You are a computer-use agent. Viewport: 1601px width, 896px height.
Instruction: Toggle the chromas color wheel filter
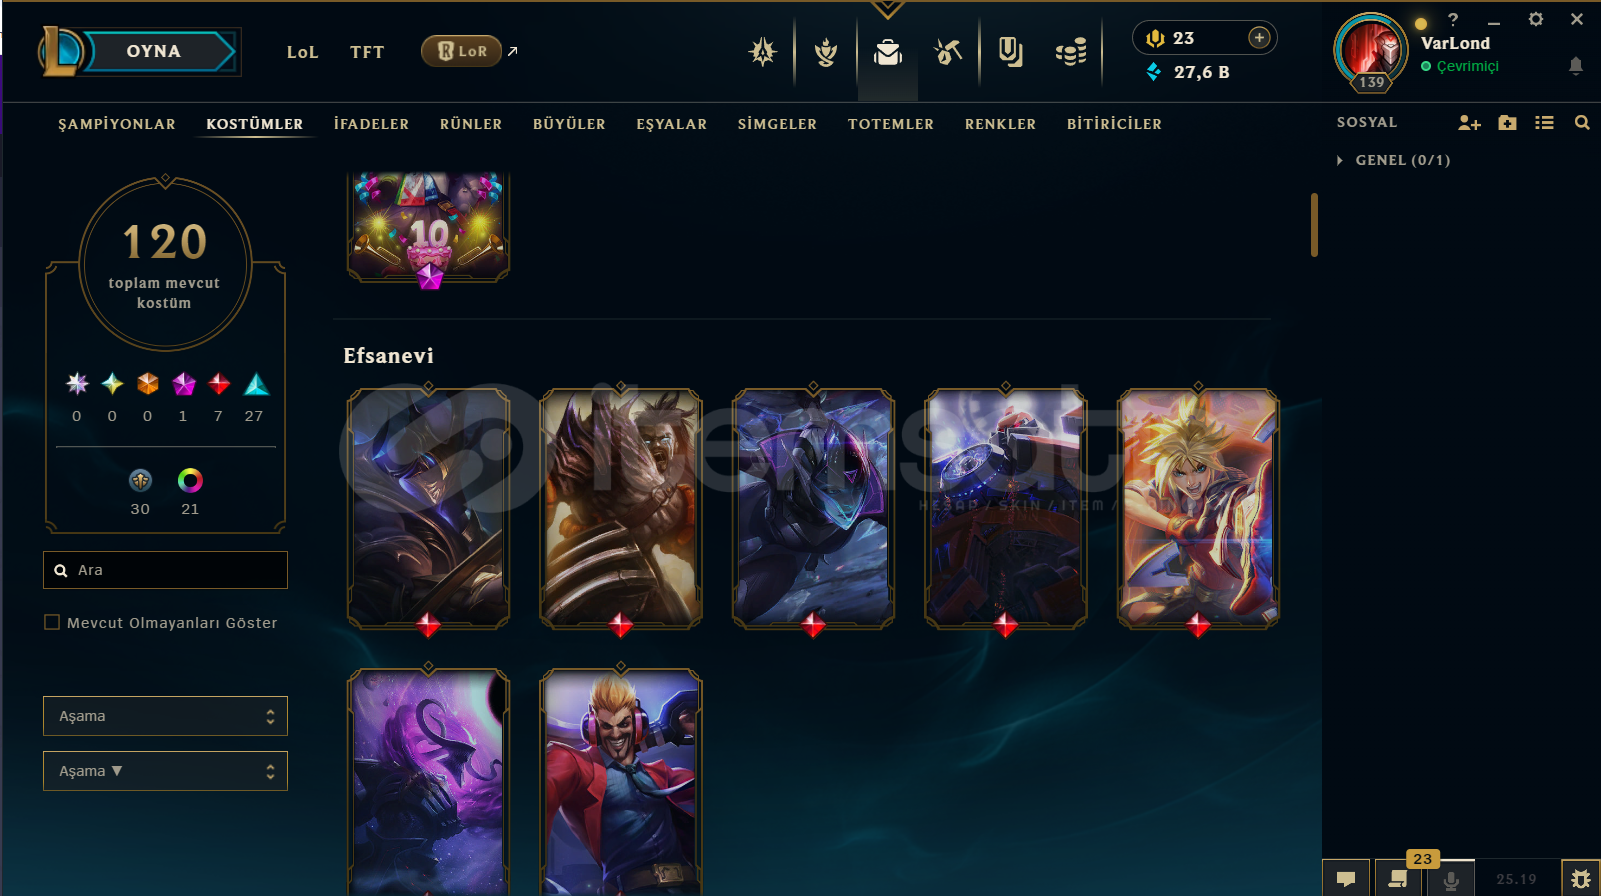(x=190, y=481)
